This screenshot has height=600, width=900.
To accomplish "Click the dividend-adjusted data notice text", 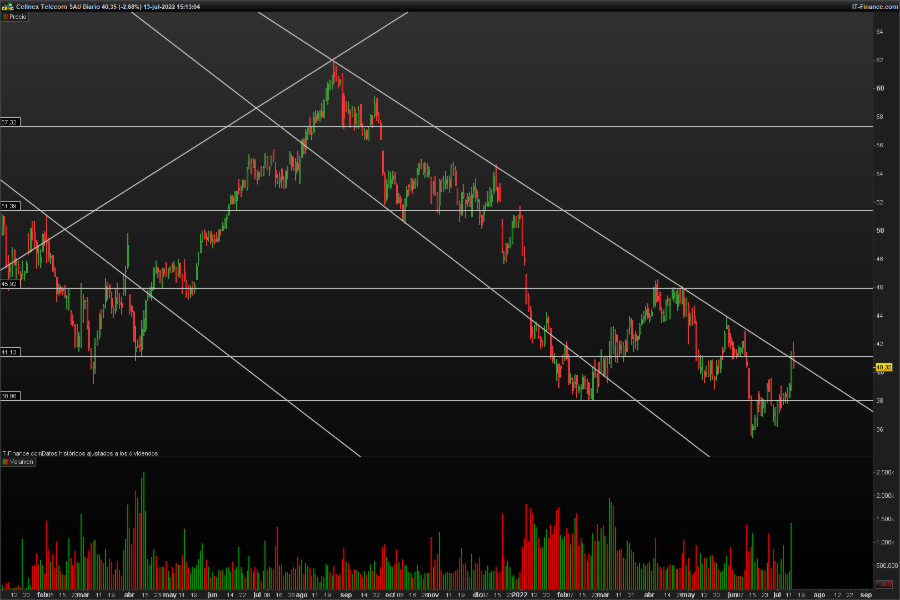I will pyautogui.click(x=80, y=453).
